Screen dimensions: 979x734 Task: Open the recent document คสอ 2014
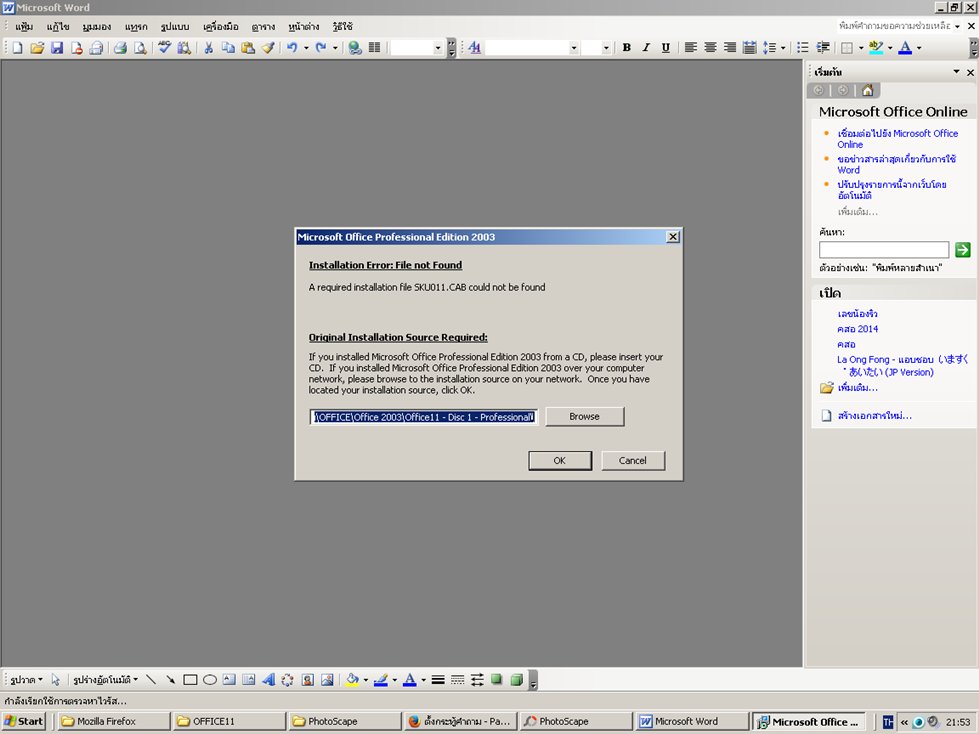coord(857,329)
